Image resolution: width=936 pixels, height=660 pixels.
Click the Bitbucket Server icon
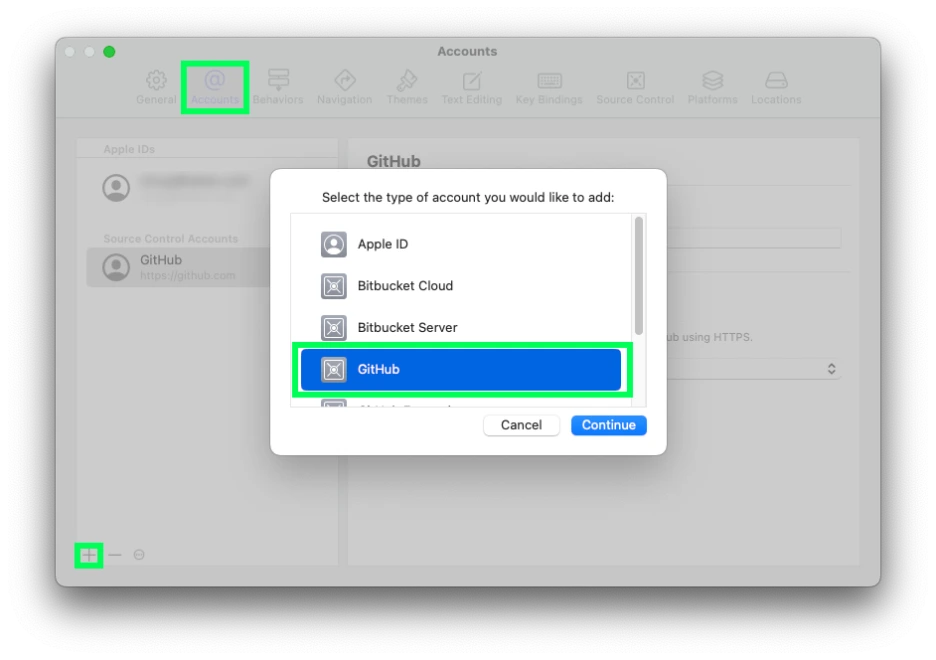pos(334,328)
